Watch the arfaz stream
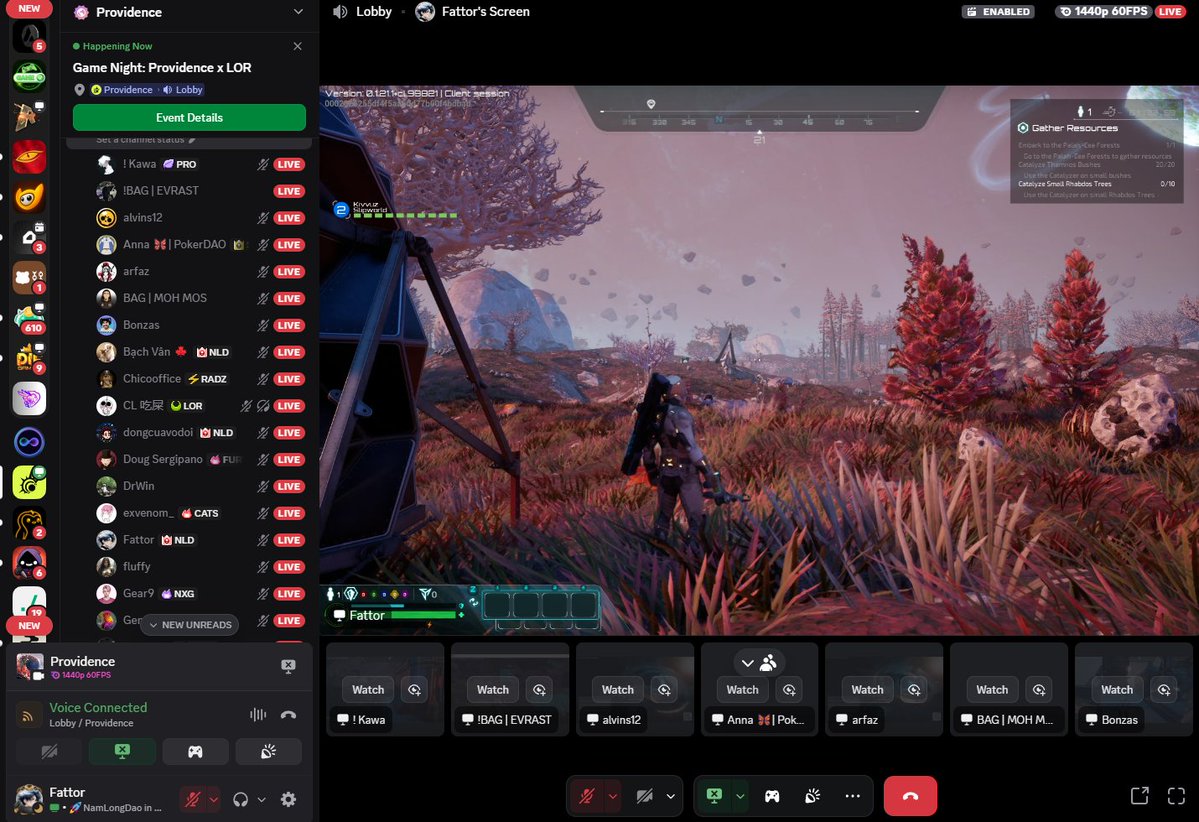The width and height of the screenshot is (1199, 822). pyautogui.click(x=867, y=690)
